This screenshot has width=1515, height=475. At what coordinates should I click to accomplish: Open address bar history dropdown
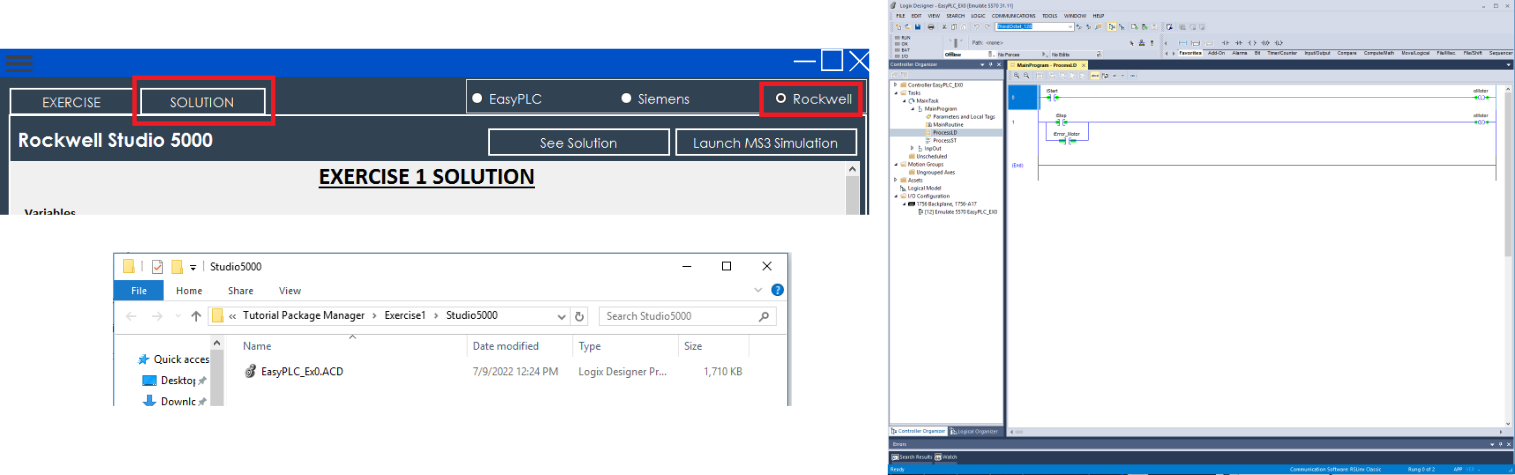coord(561,316)
